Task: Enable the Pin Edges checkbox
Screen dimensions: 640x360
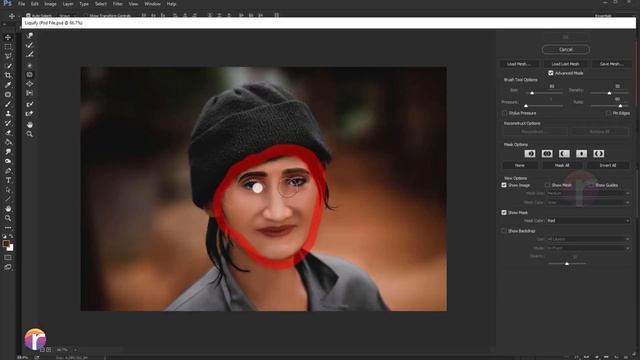Action: [x=609, y=113]
